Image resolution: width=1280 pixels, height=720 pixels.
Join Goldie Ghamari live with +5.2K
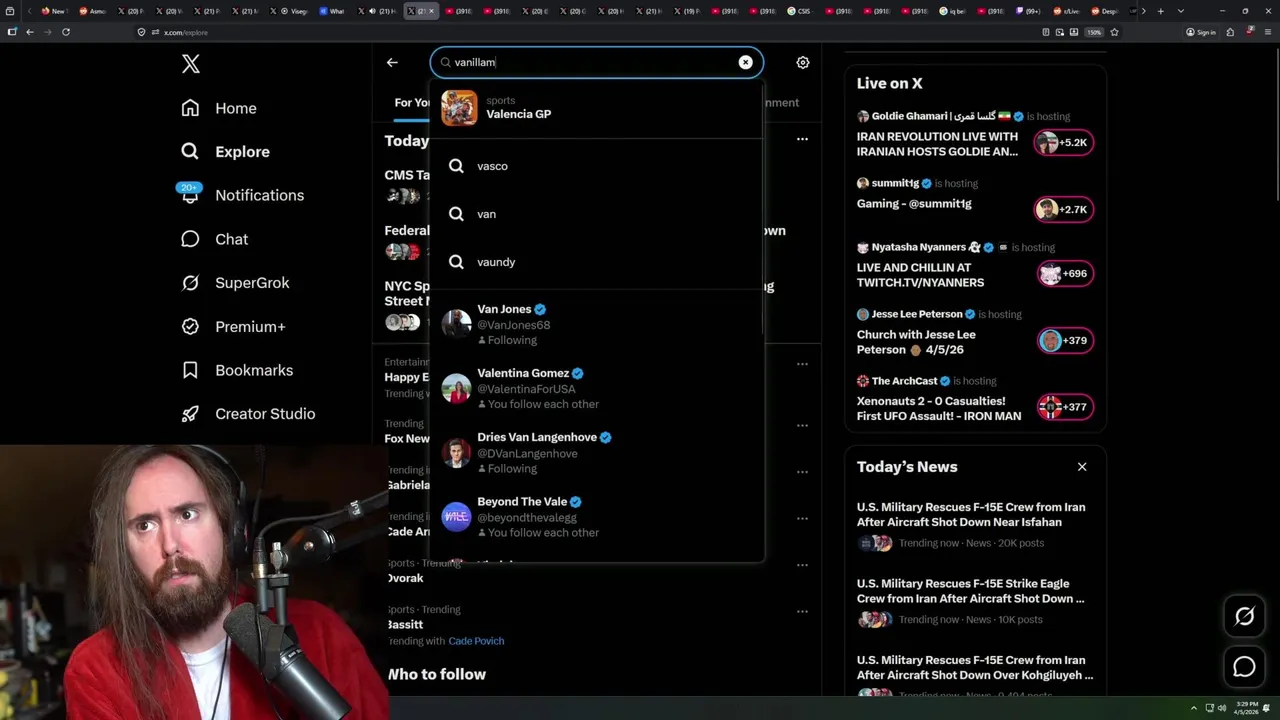point(1064,143)
